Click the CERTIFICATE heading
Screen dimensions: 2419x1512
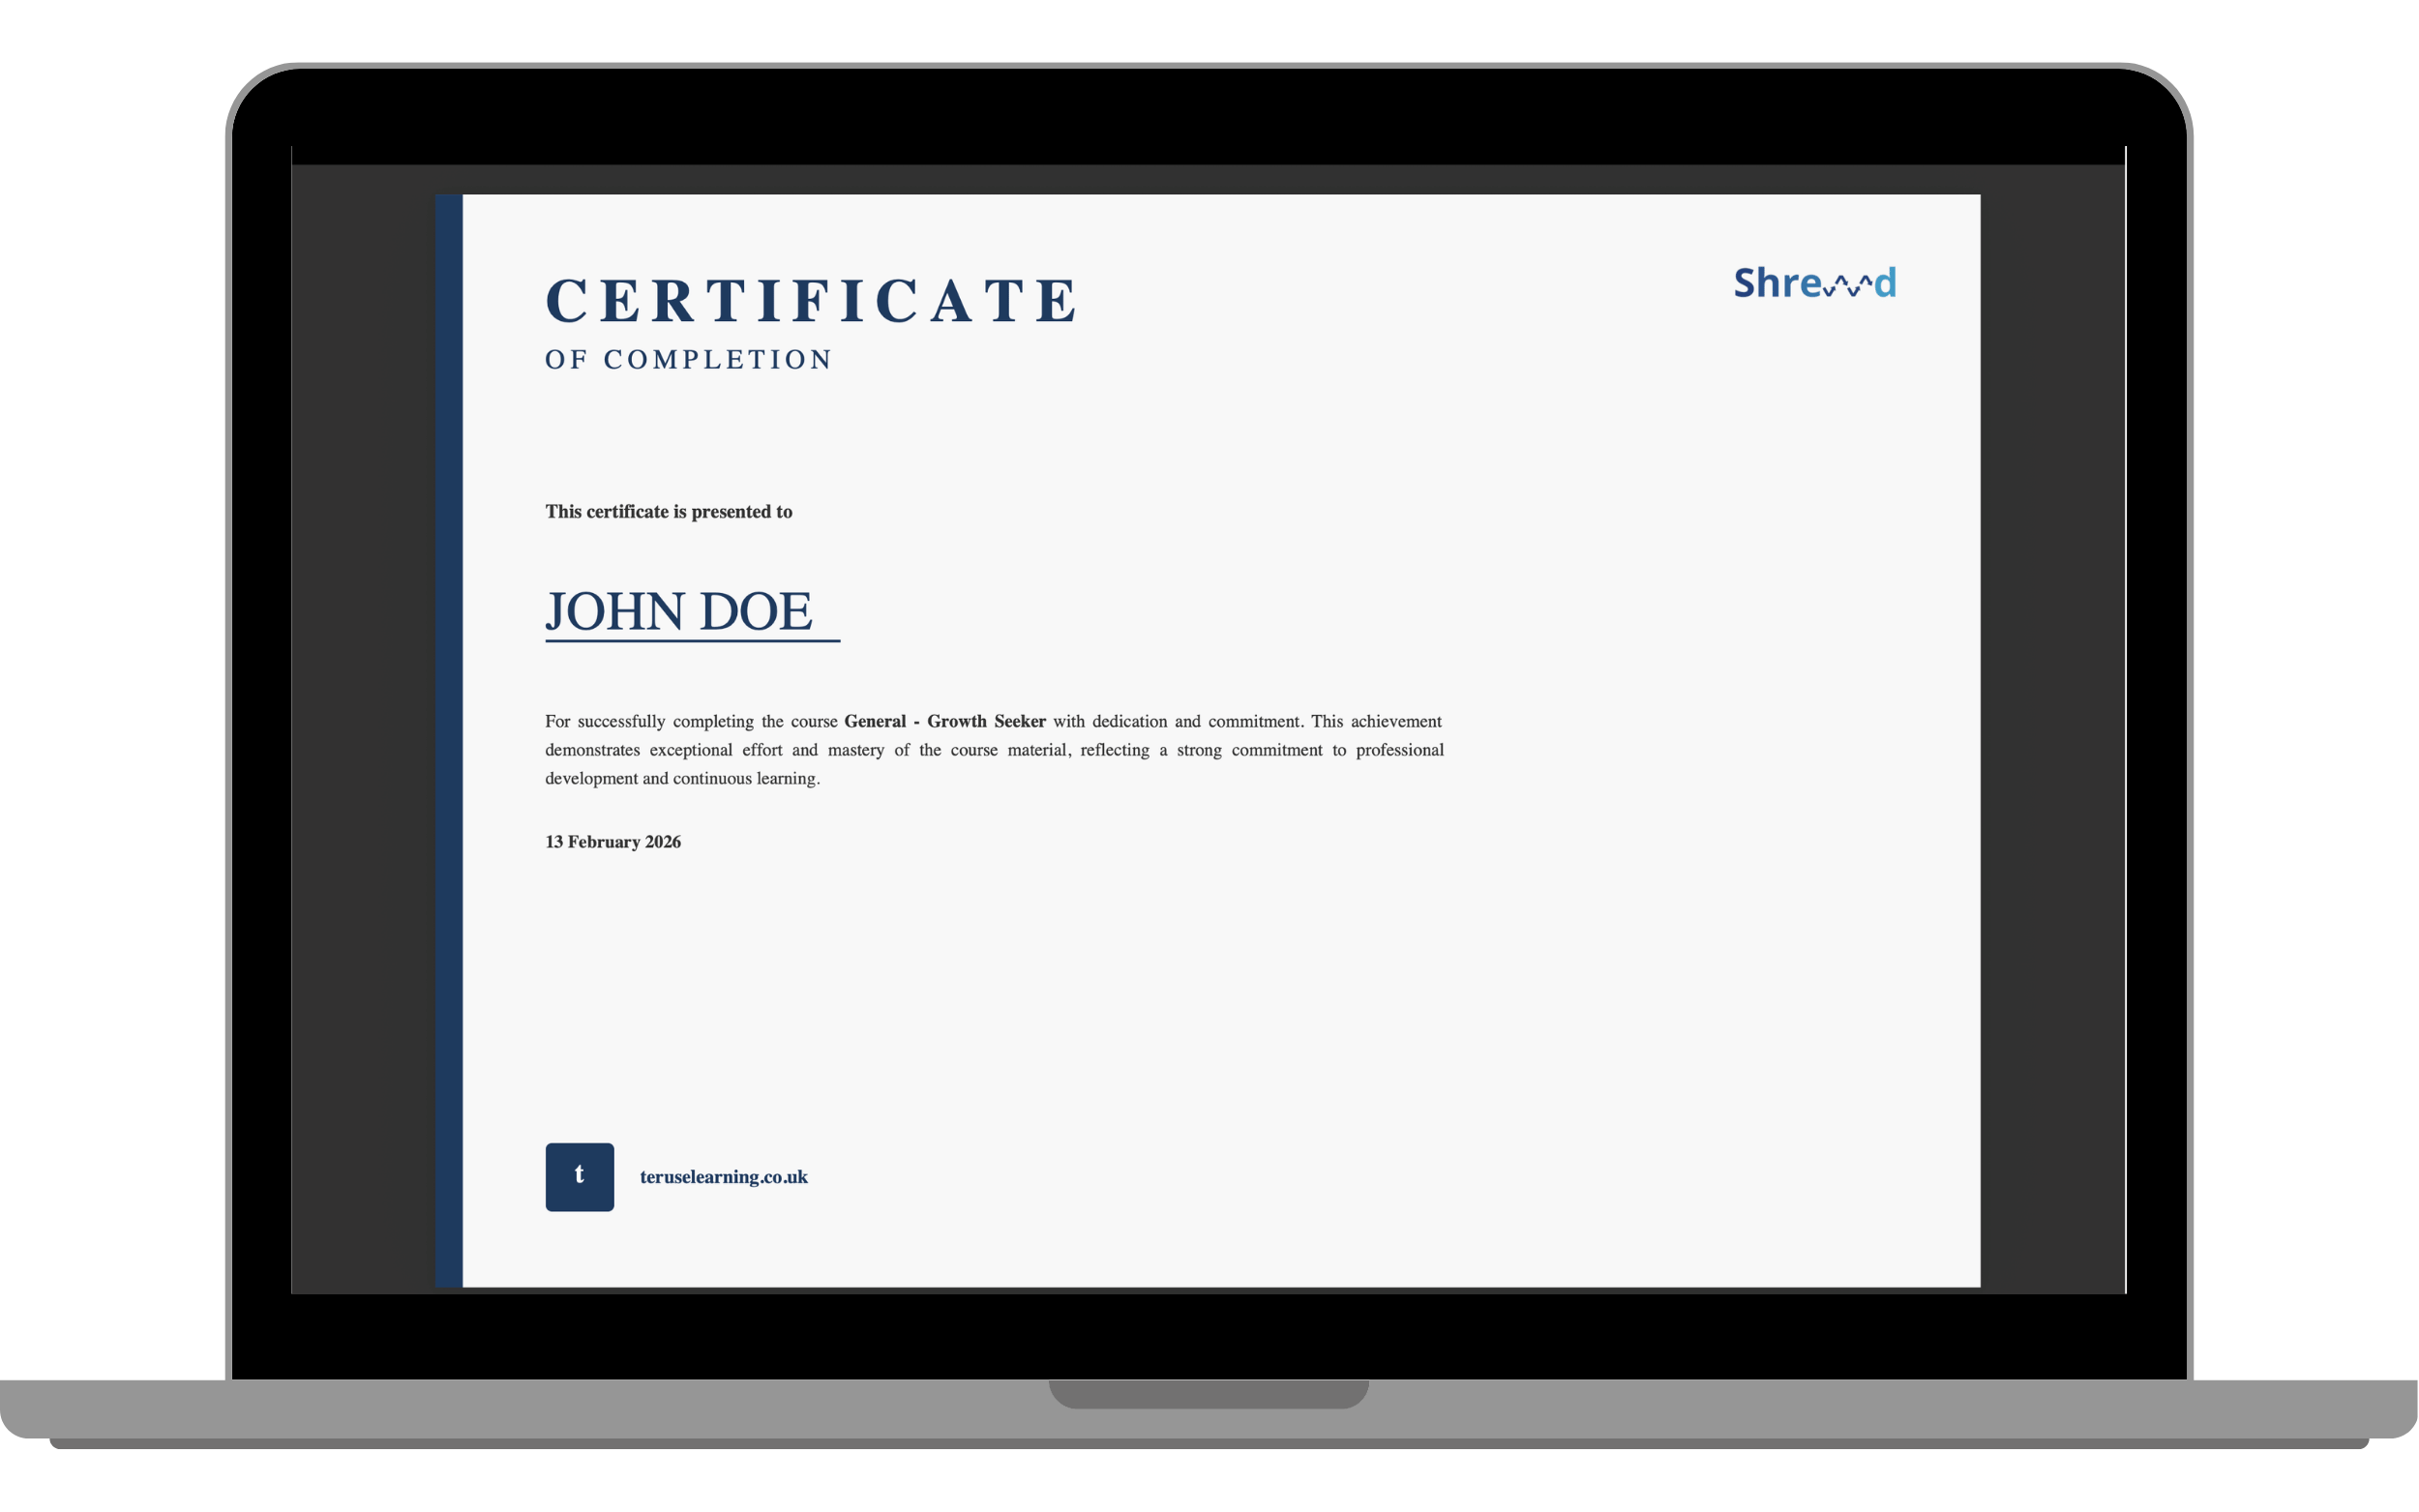click(811, 301)
